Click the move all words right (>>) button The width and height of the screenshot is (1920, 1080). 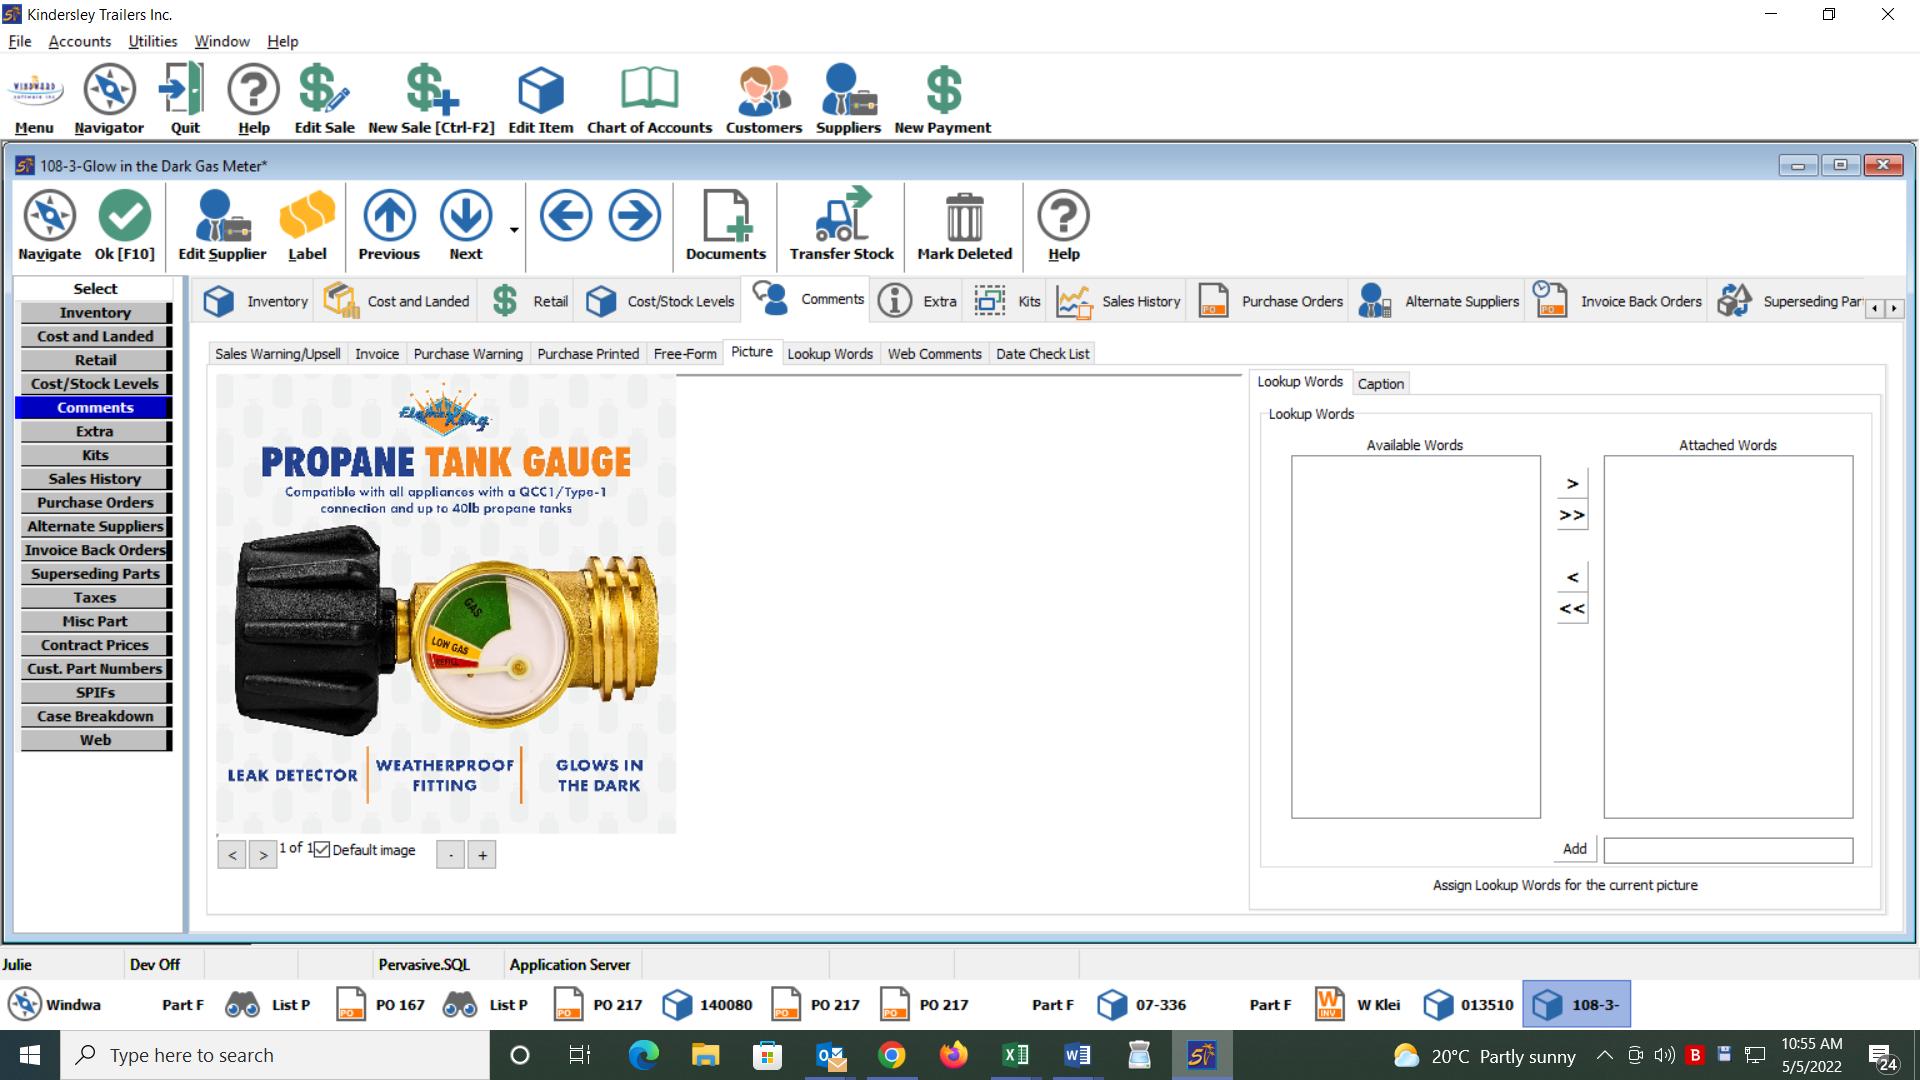(x=1572, y=515)
